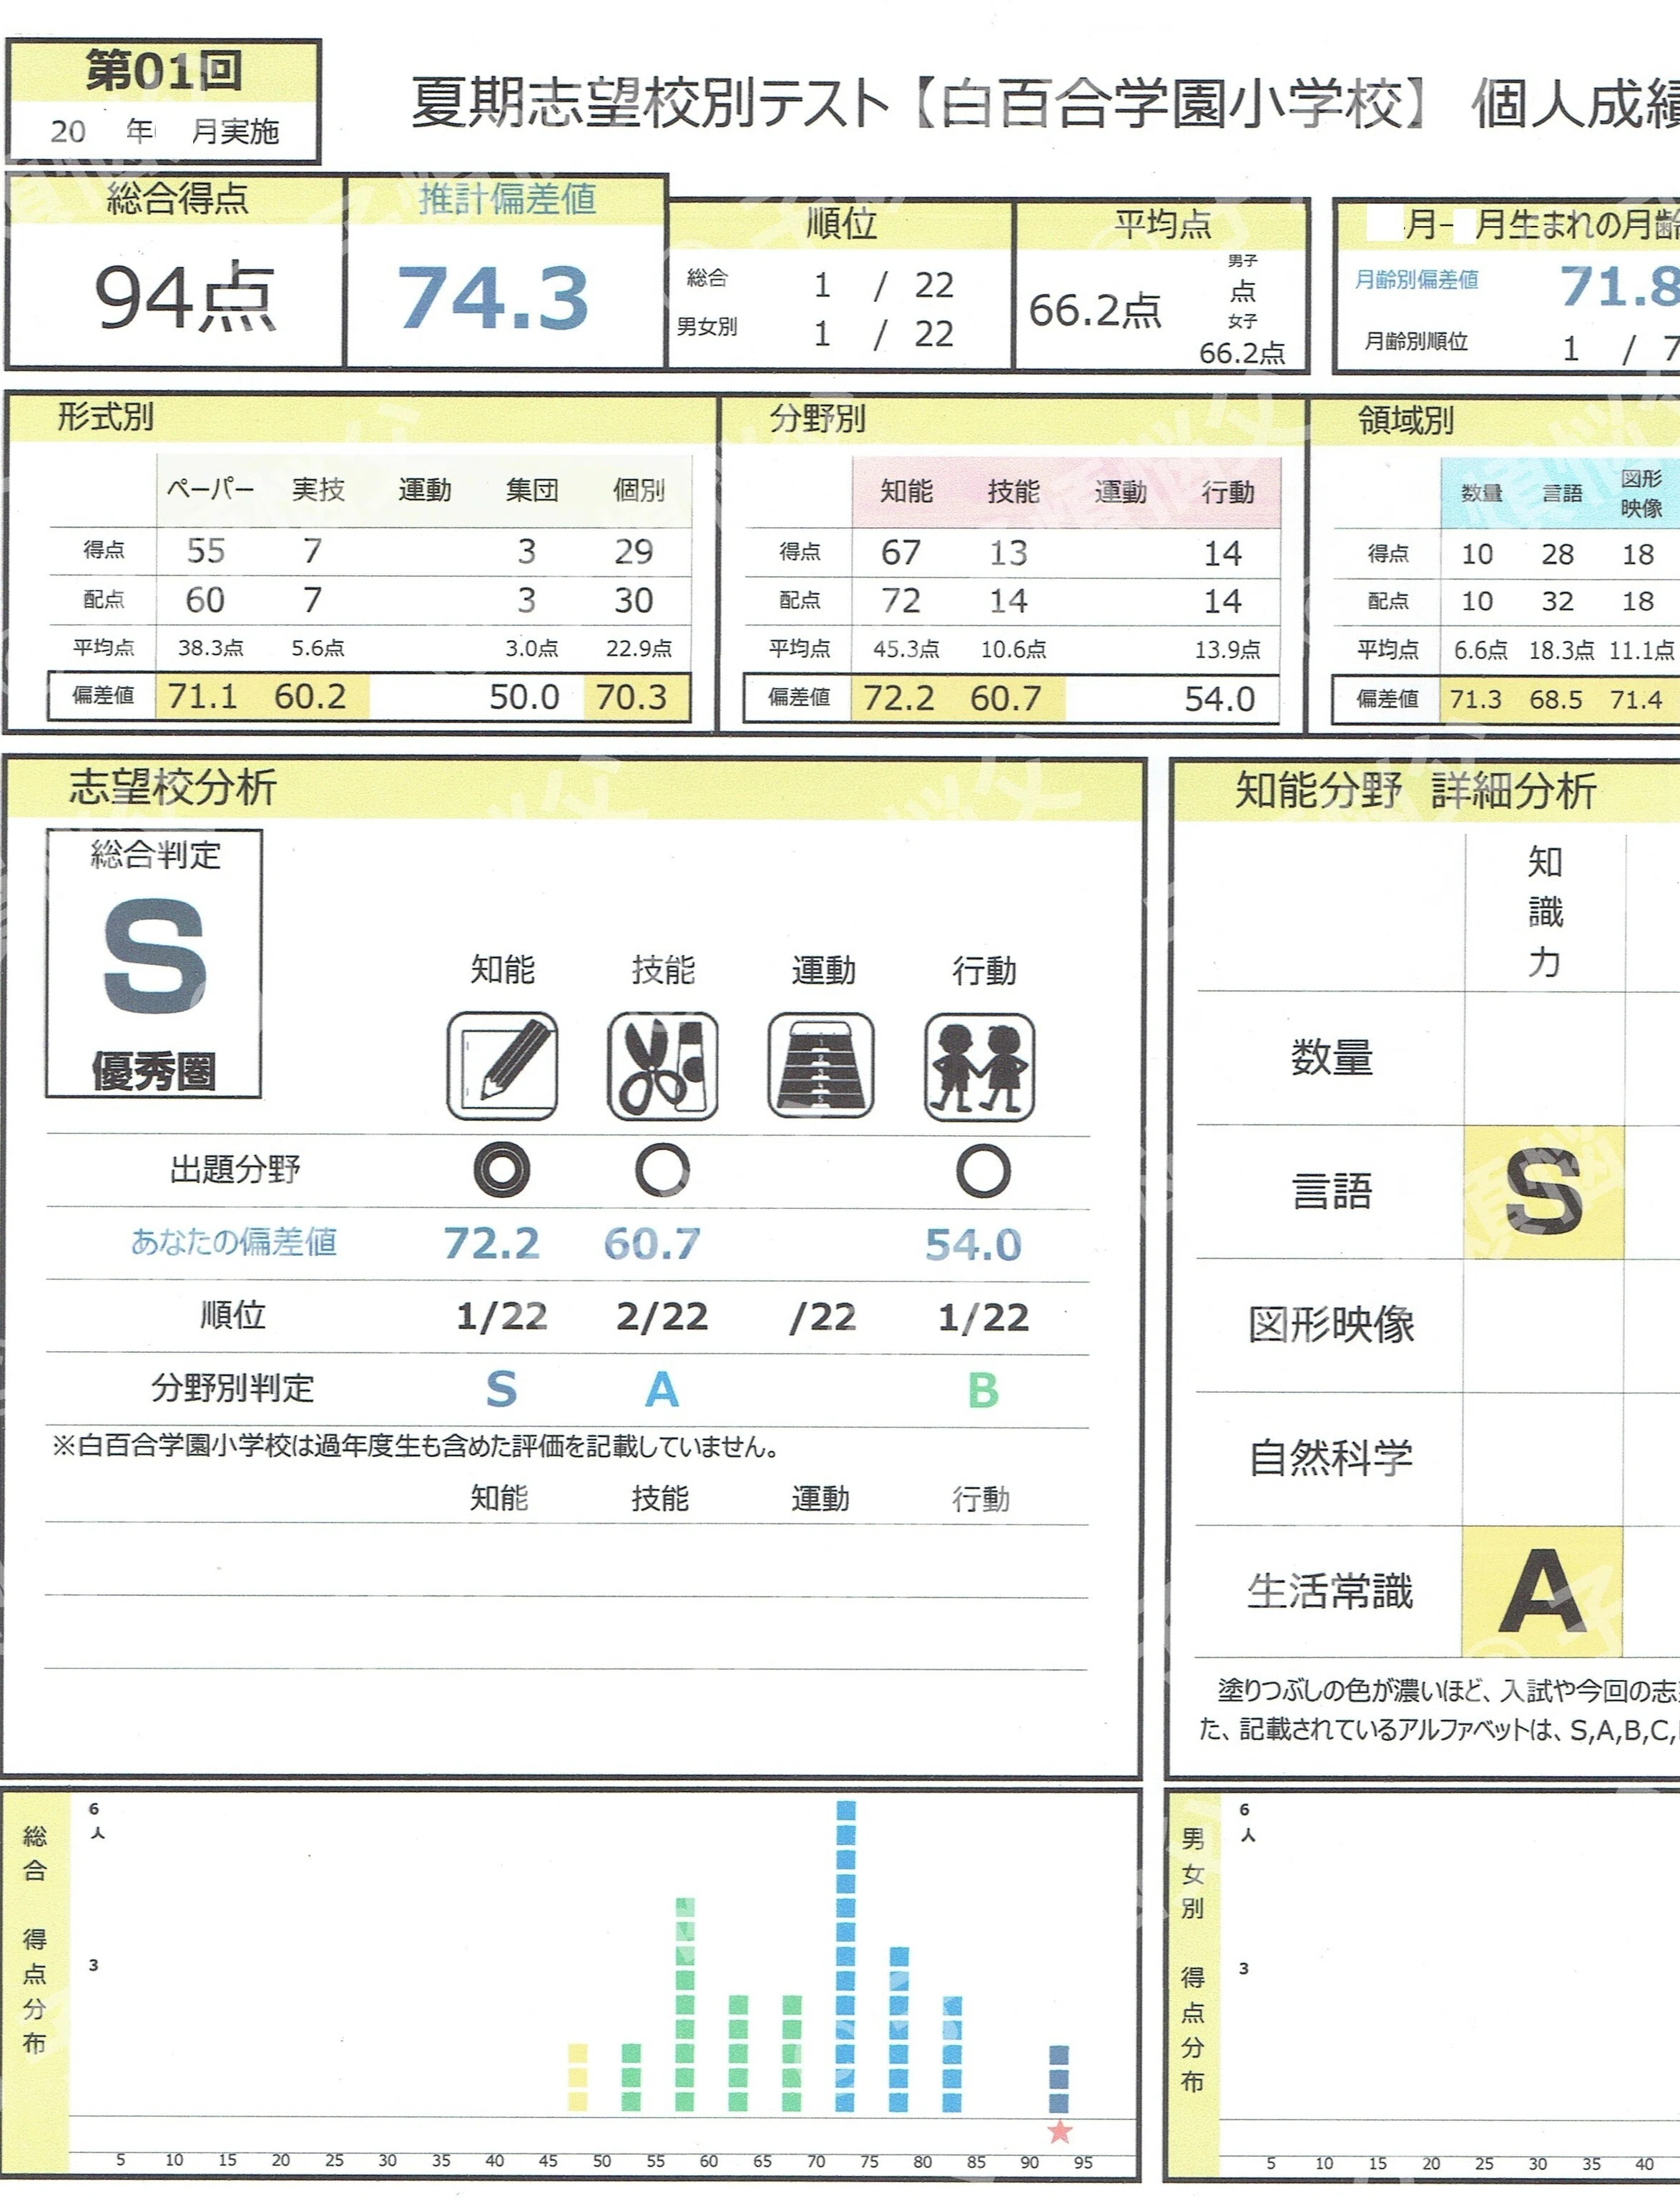Click the average 45.3点

pos(906,650)
